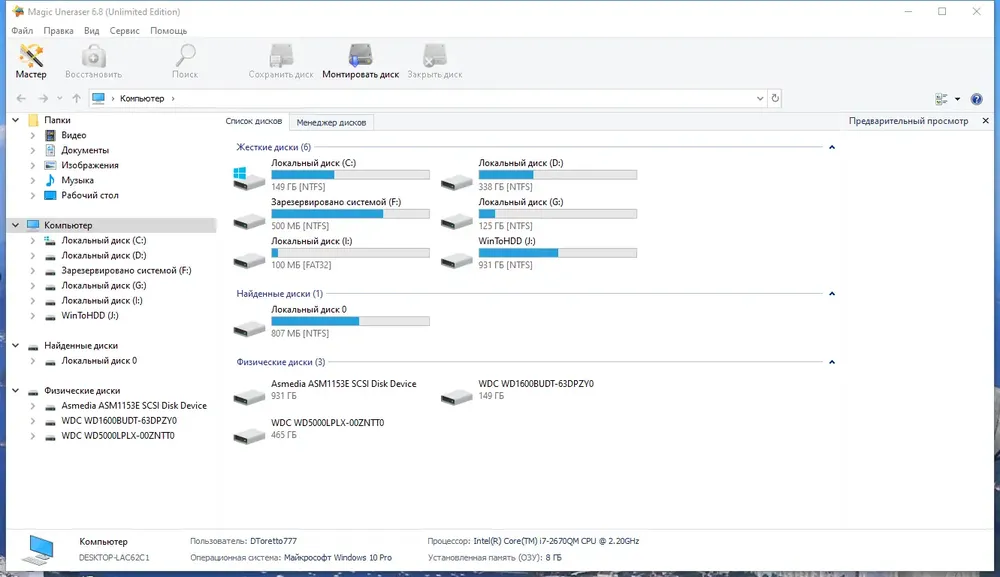The image size is (1000, 577).
Task: Open the Файл menu
Action: (22, 31)
